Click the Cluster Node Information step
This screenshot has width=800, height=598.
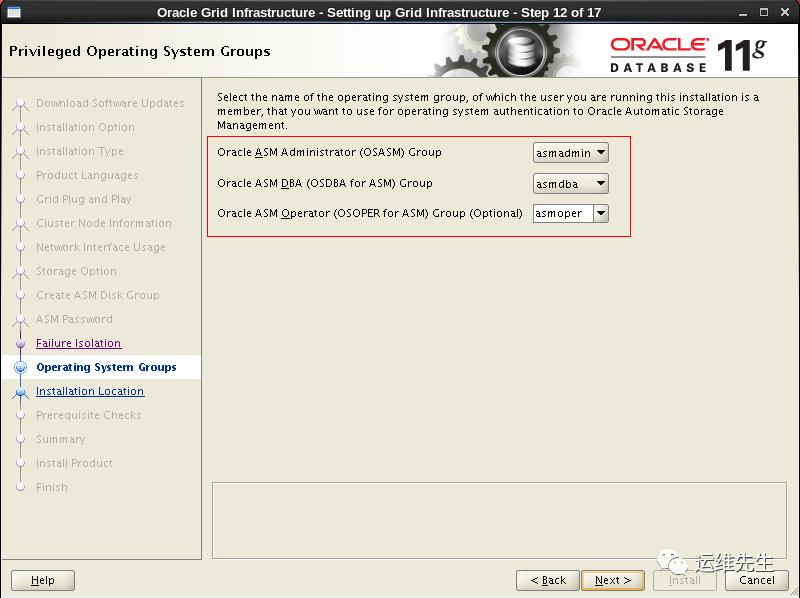tap(104, 223)
